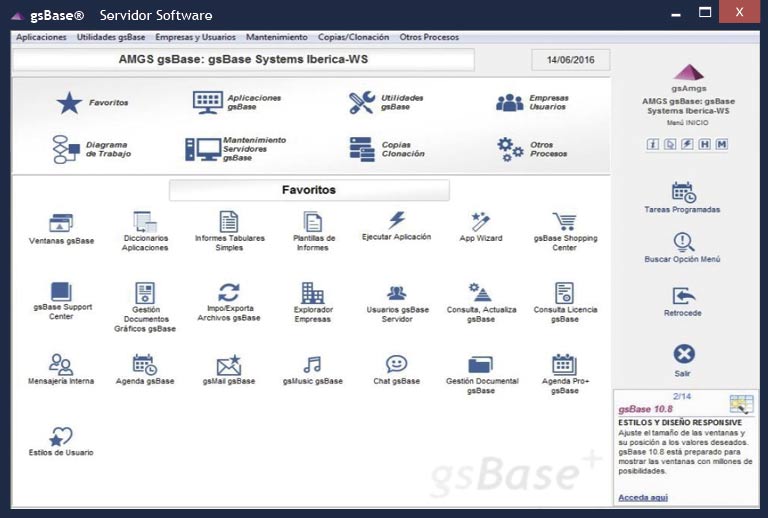This screenshot has width=768, height=518.
Task: Follow the 'Acceda aquí' link
Action: (643, 497)
